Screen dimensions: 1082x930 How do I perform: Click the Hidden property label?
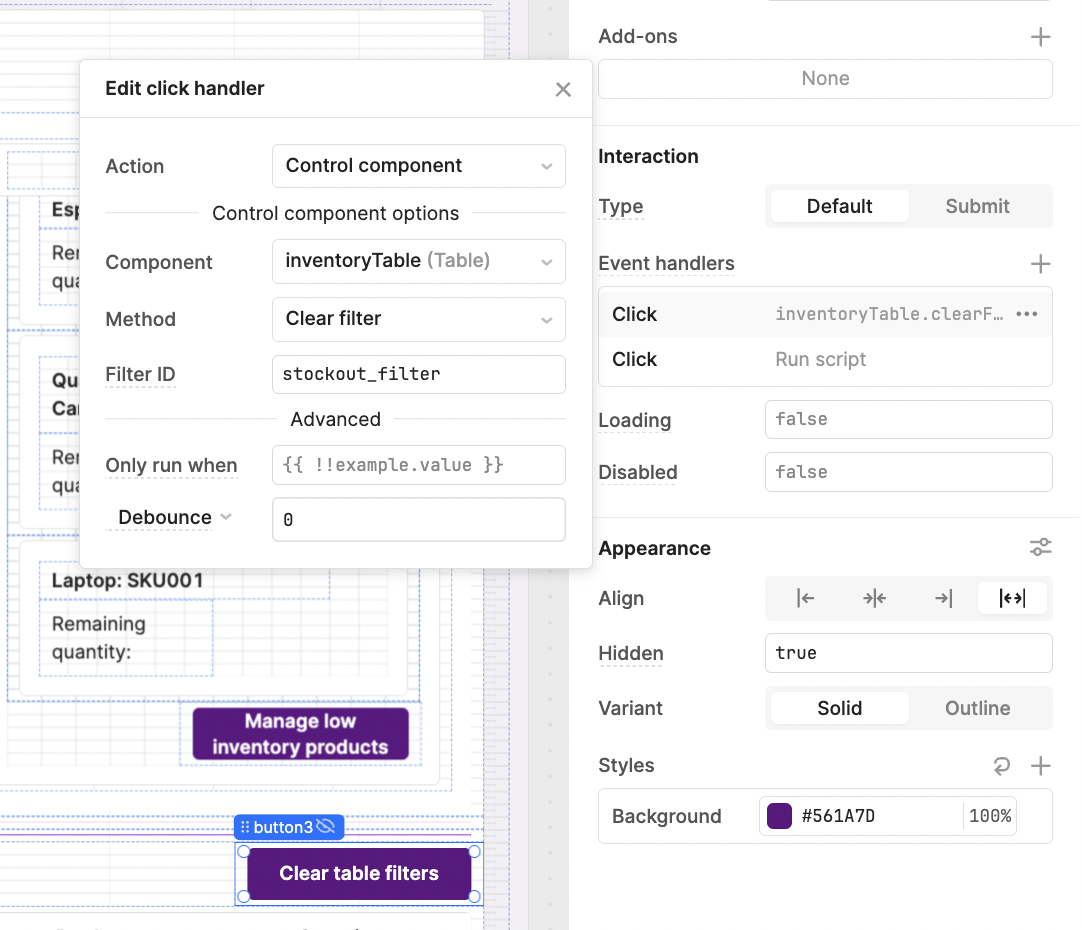point(631,653)
